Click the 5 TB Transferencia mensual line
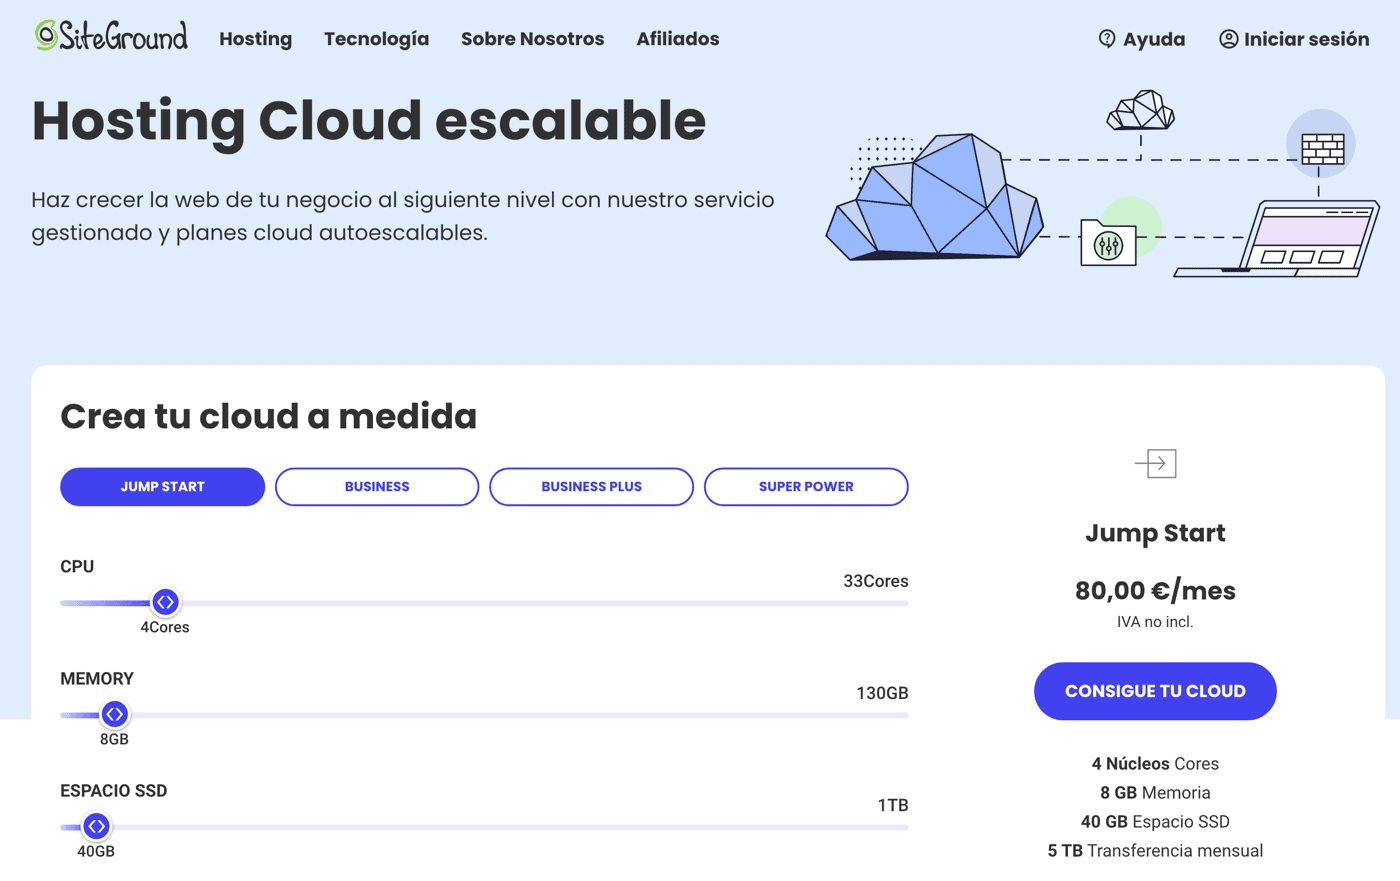This screenshot has width=1400, height=881. (1155, 851)
